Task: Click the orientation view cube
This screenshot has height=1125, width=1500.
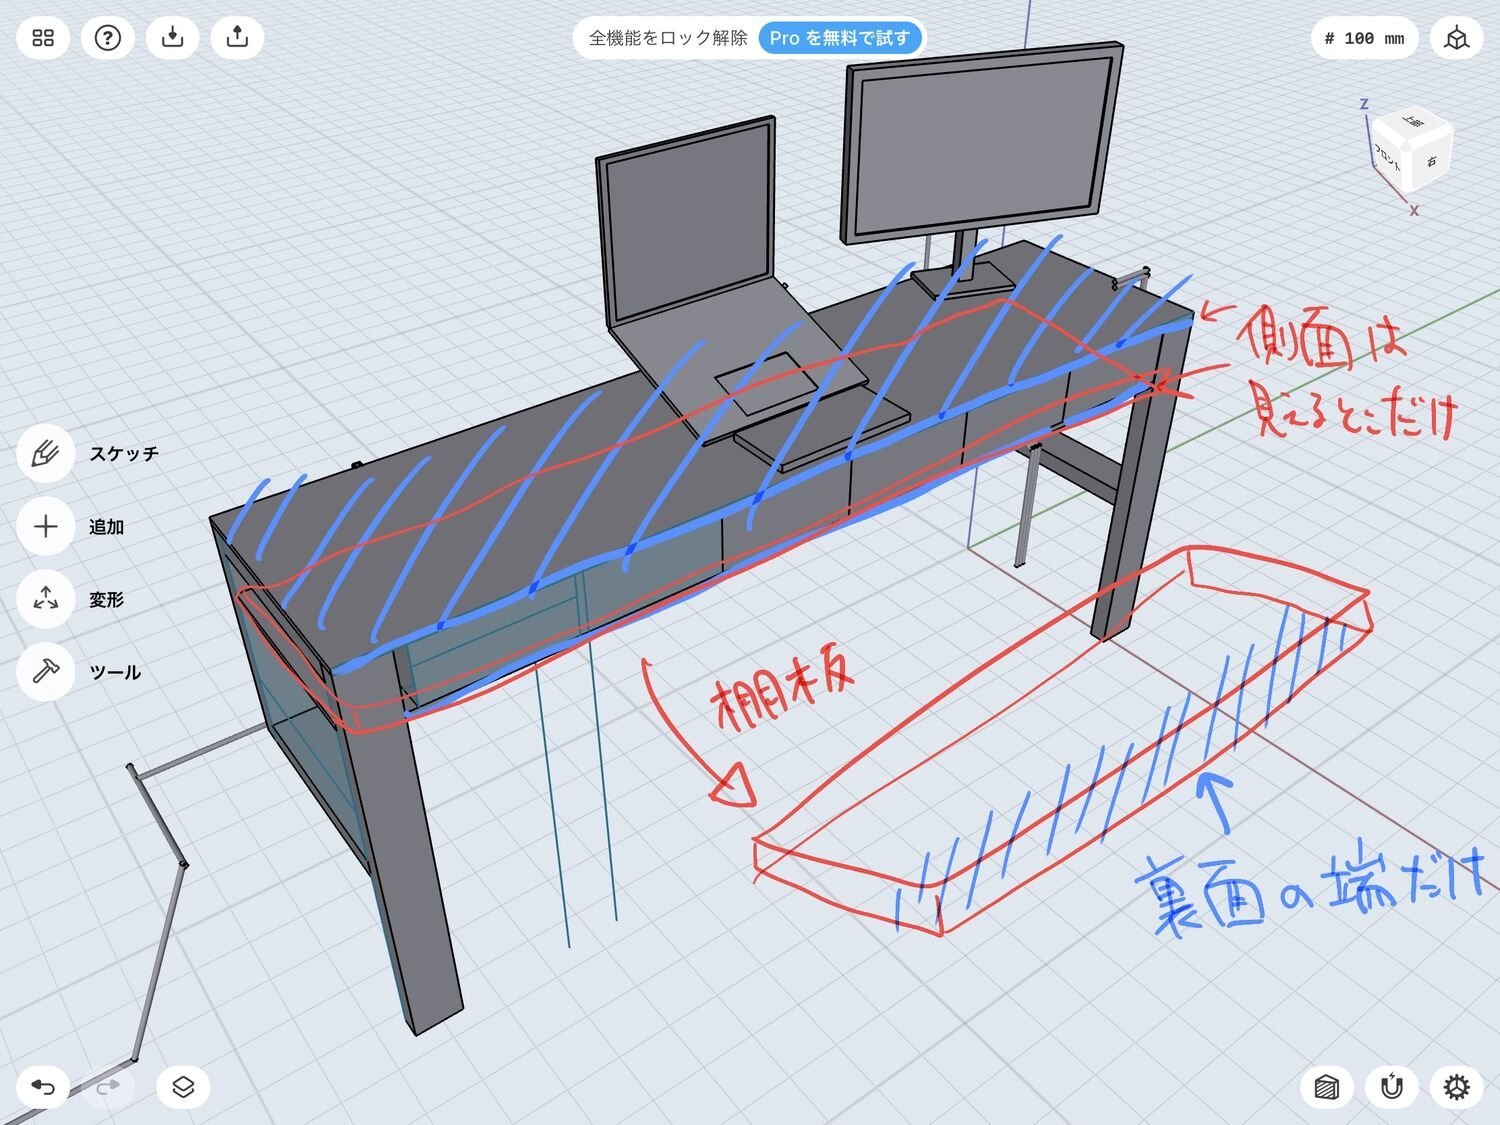Action: pyautogui.click(x=1410, y=151)
